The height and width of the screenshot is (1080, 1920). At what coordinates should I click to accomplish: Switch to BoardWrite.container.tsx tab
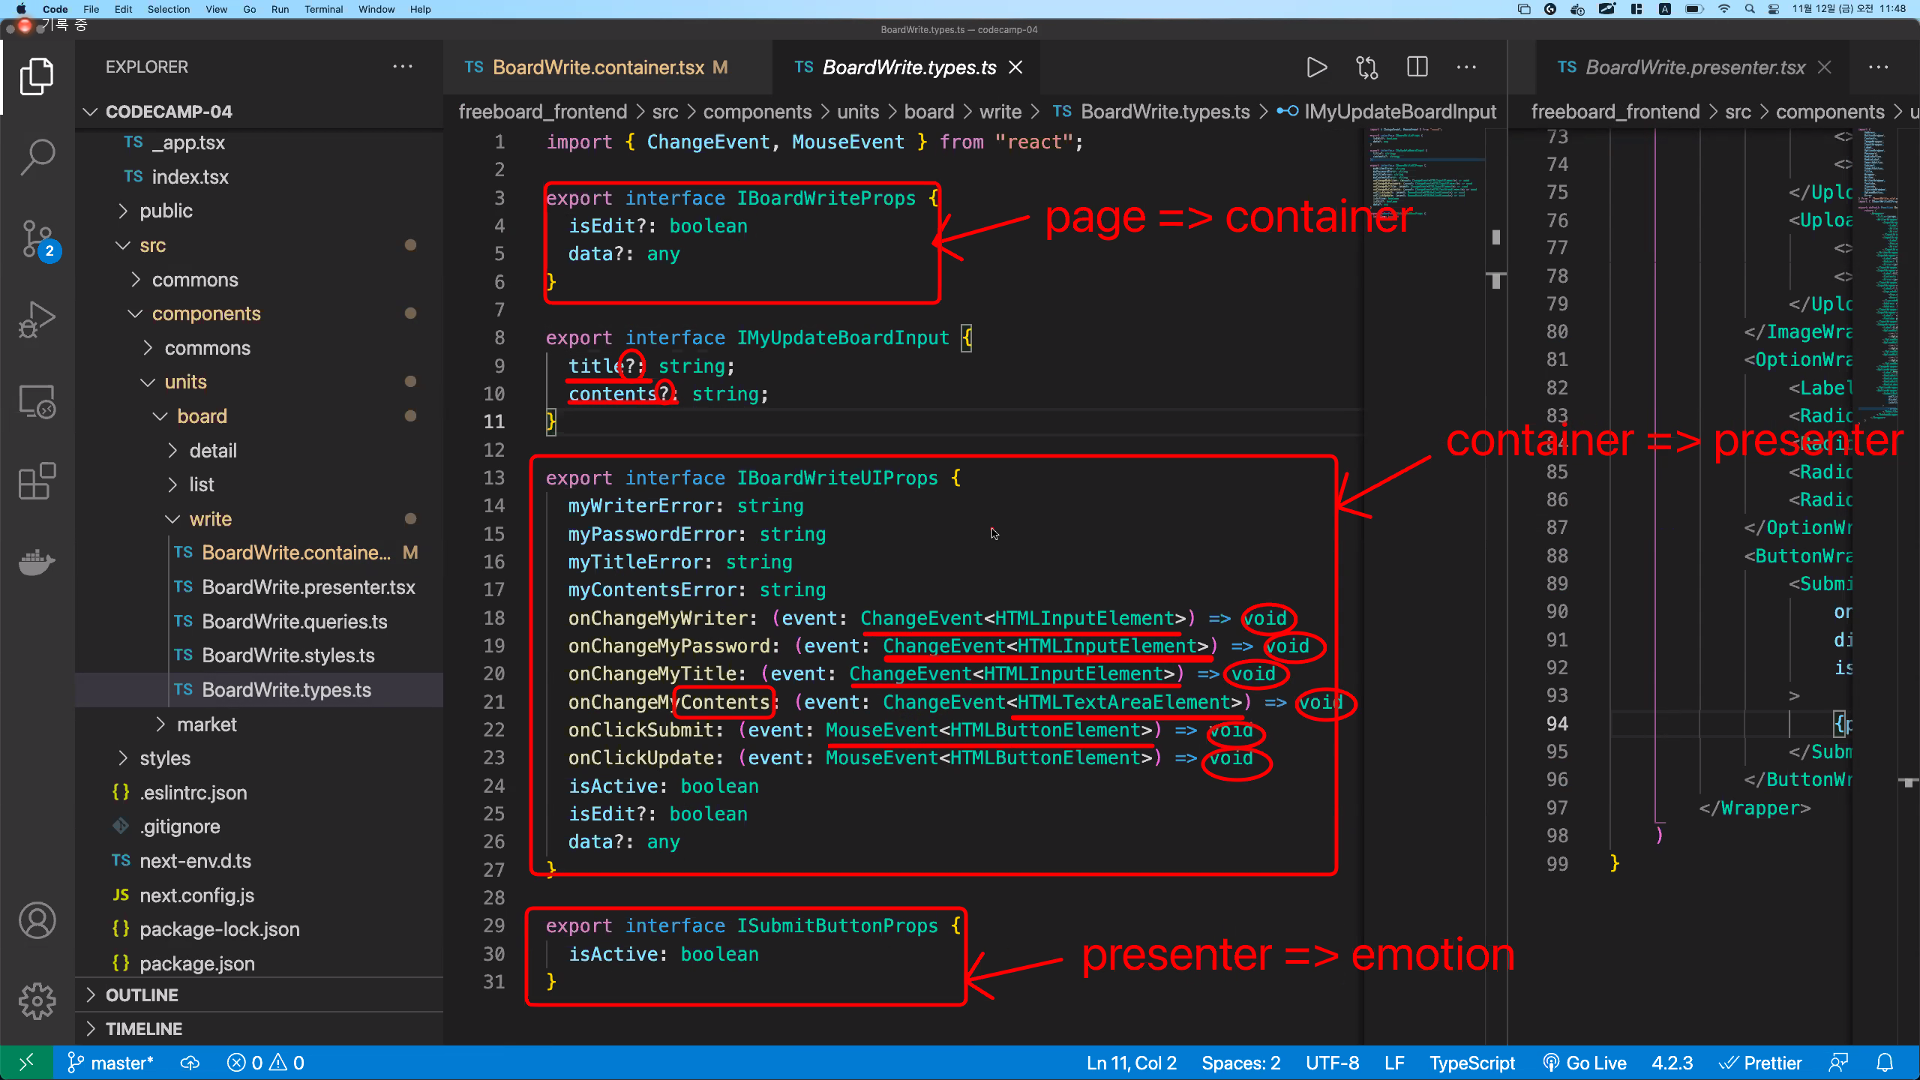pyautogui.click(x=597, y=67)
